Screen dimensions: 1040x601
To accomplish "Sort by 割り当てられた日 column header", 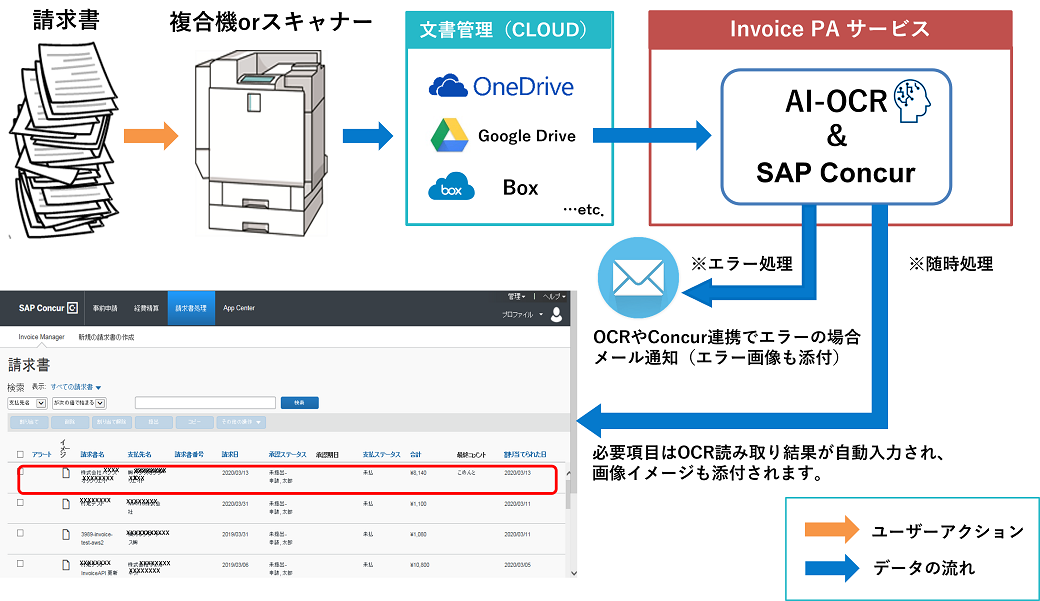I will [x=525, y=454].
